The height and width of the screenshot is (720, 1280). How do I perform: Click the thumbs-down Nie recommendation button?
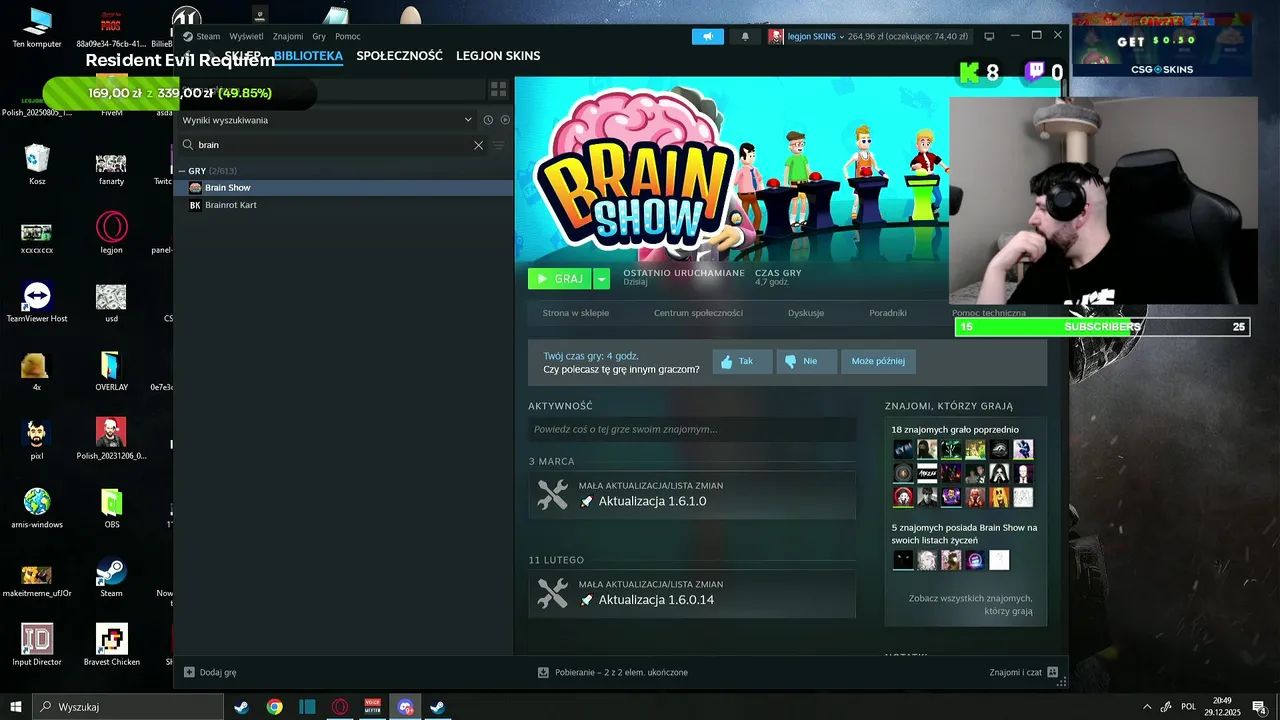click(x=807, y=362)
